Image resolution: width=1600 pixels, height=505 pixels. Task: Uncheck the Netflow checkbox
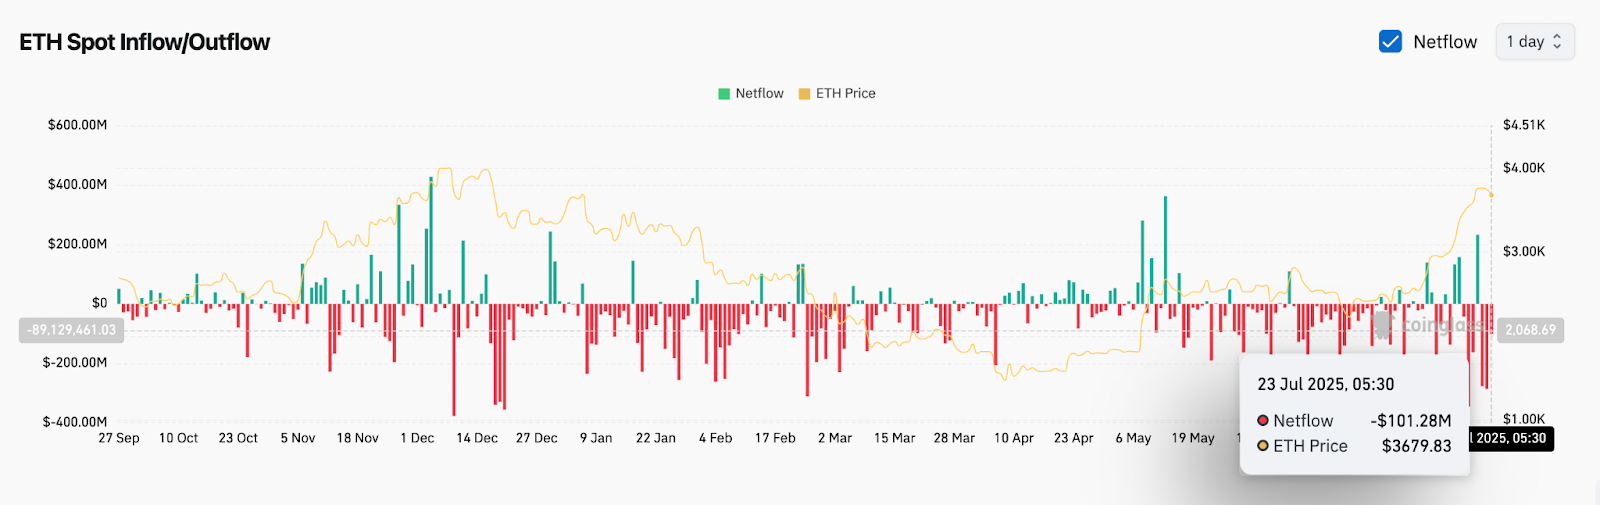1390,41
